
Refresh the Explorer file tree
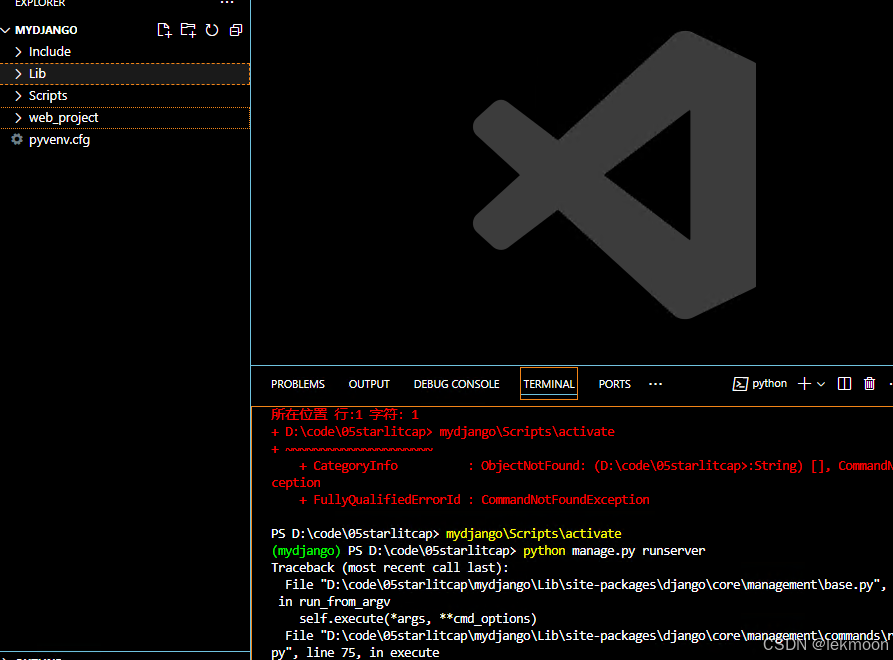(212, 30)
